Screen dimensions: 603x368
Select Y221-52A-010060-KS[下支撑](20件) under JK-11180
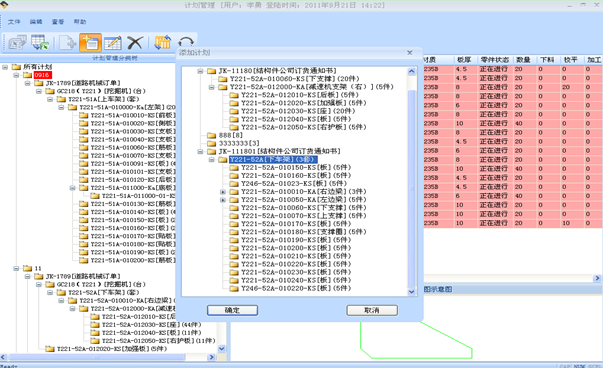(x=295, y=79)
